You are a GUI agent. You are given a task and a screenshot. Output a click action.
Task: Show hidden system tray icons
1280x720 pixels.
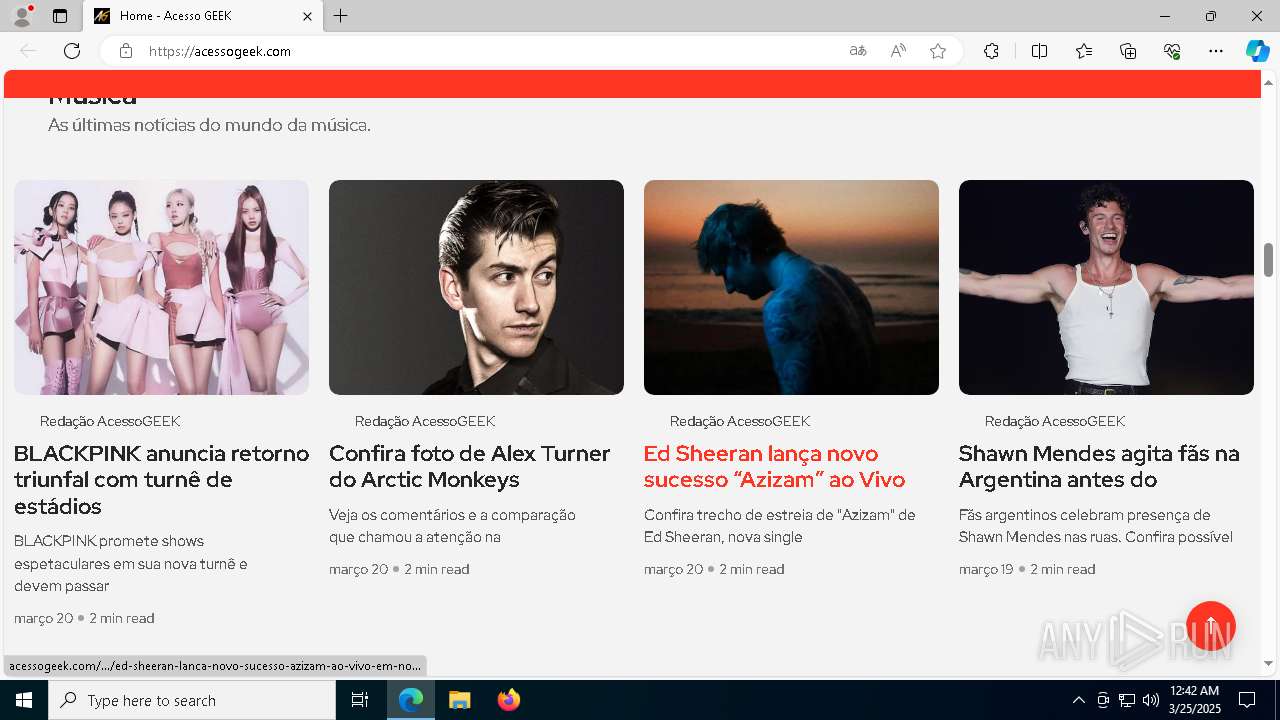coord(1078,700)
